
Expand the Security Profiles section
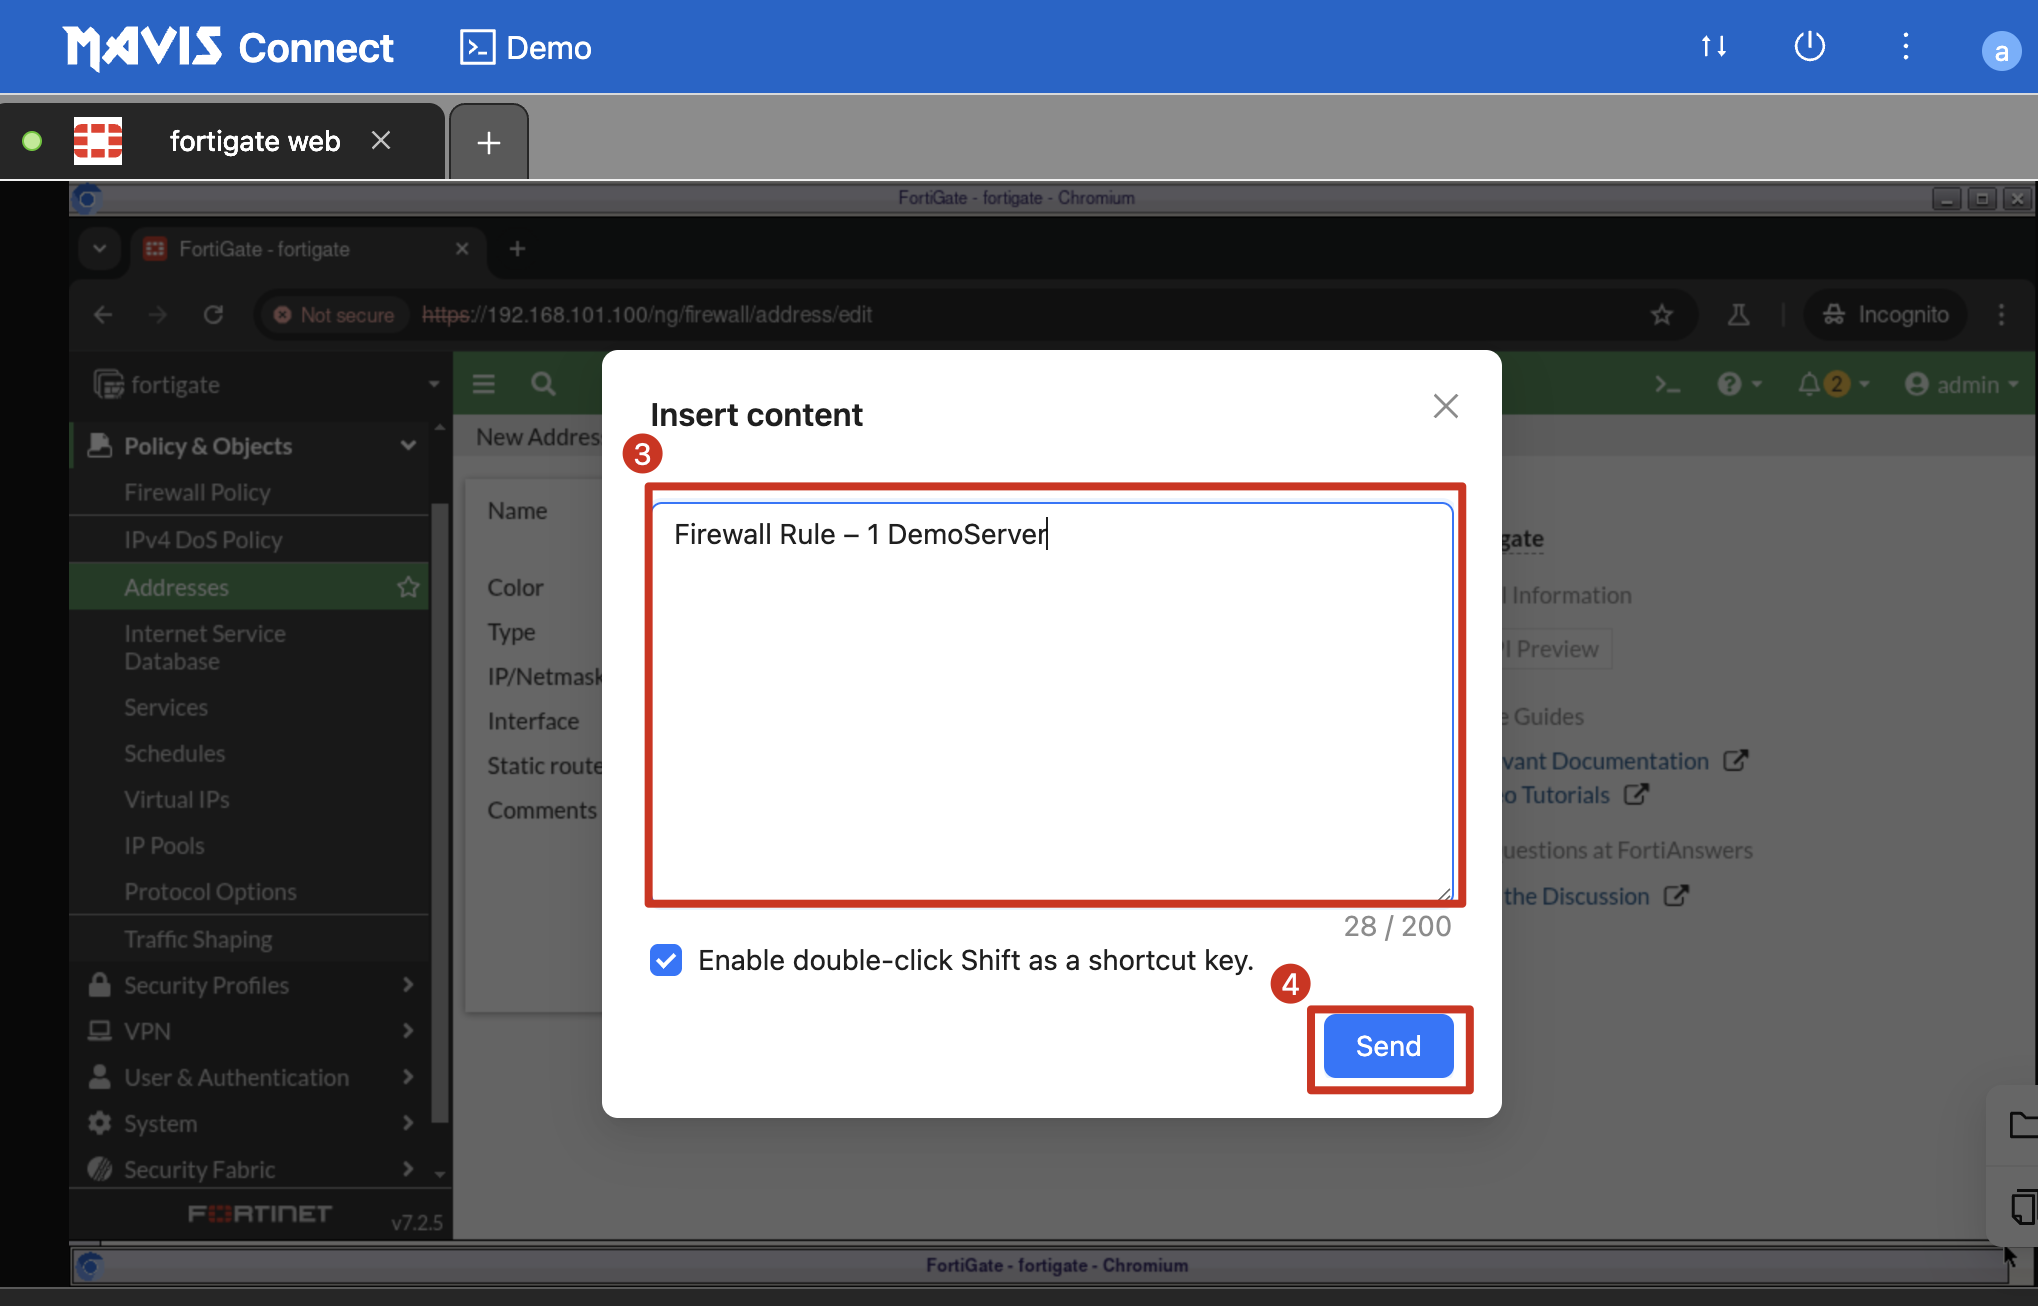pos(204,985)
